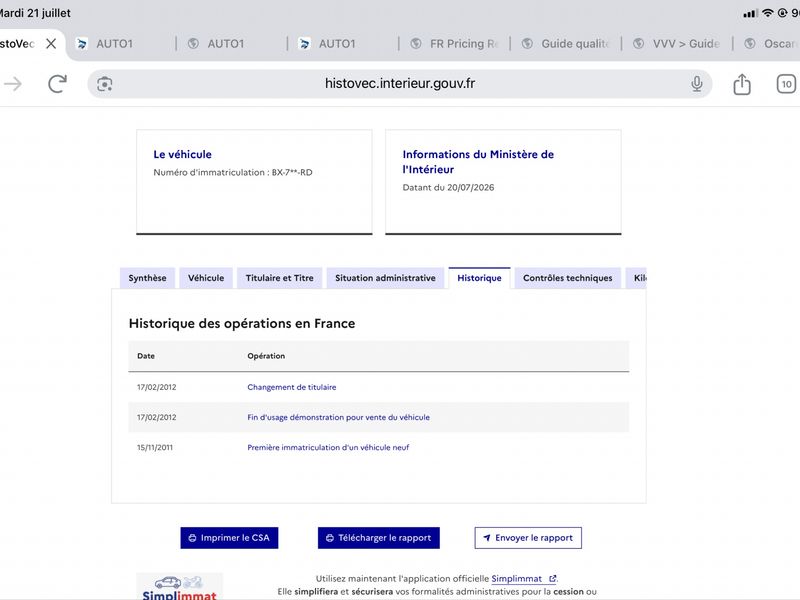Open the Simplimmat link
This screenshot has height=600, width=800.
tap(523, 579)
